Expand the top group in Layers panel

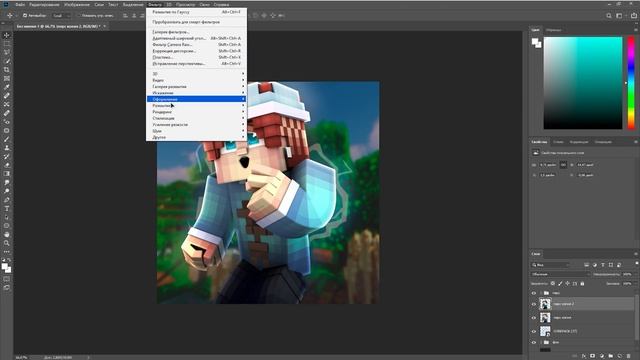tap(541, 293)
